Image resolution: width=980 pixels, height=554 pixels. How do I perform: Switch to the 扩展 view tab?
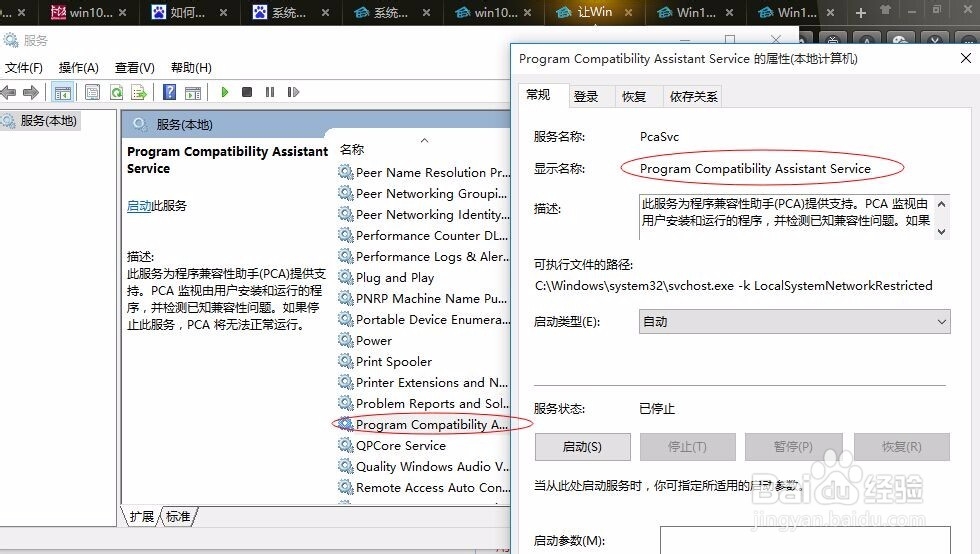pyautogui.click(x=142, y=516)
